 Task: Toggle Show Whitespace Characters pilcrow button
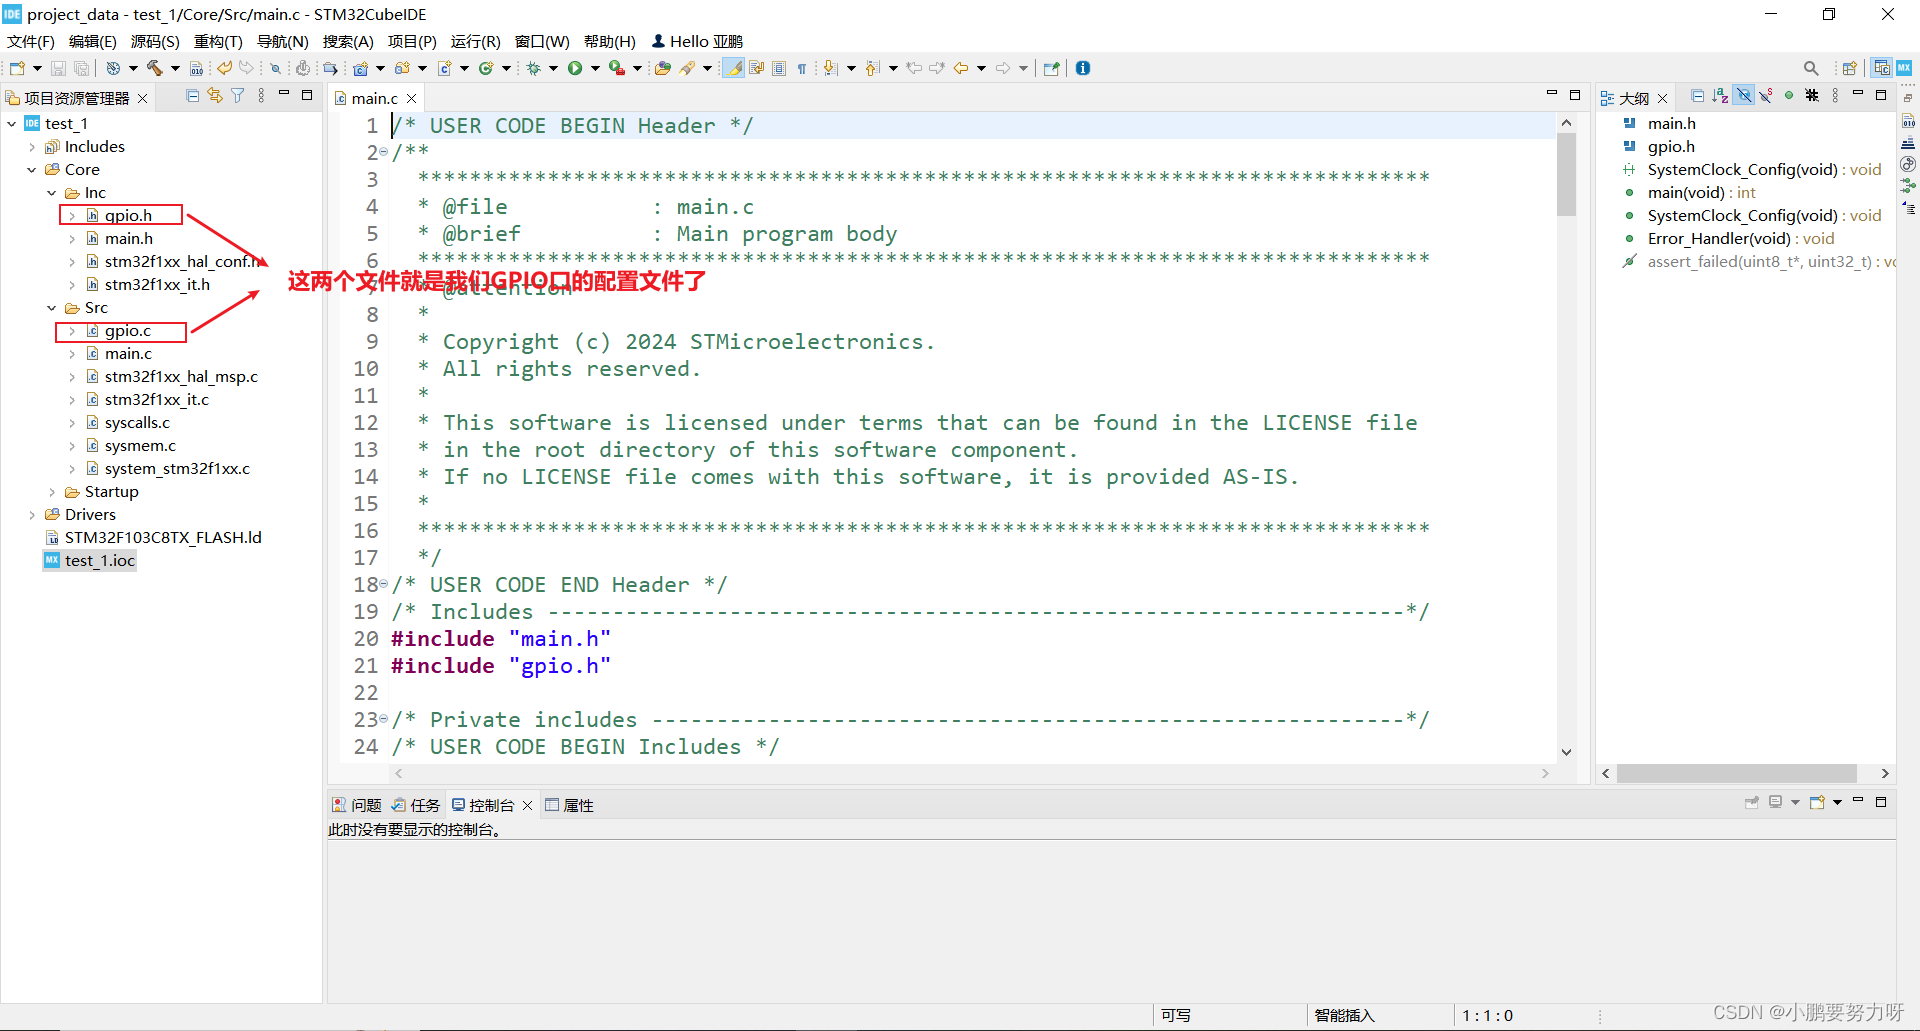pos(802,68)
